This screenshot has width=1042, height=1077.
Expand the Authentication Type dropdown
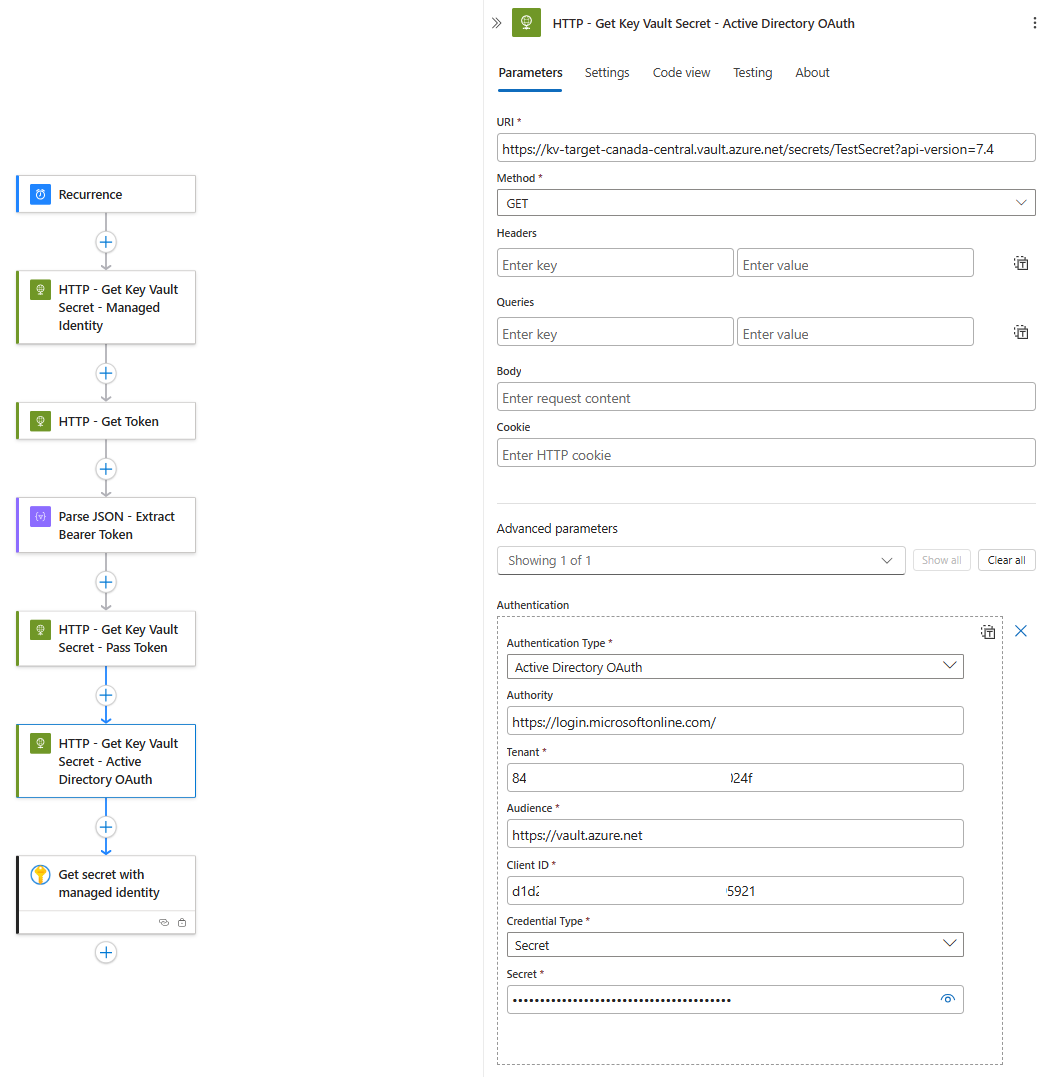[x=734, y=667]
